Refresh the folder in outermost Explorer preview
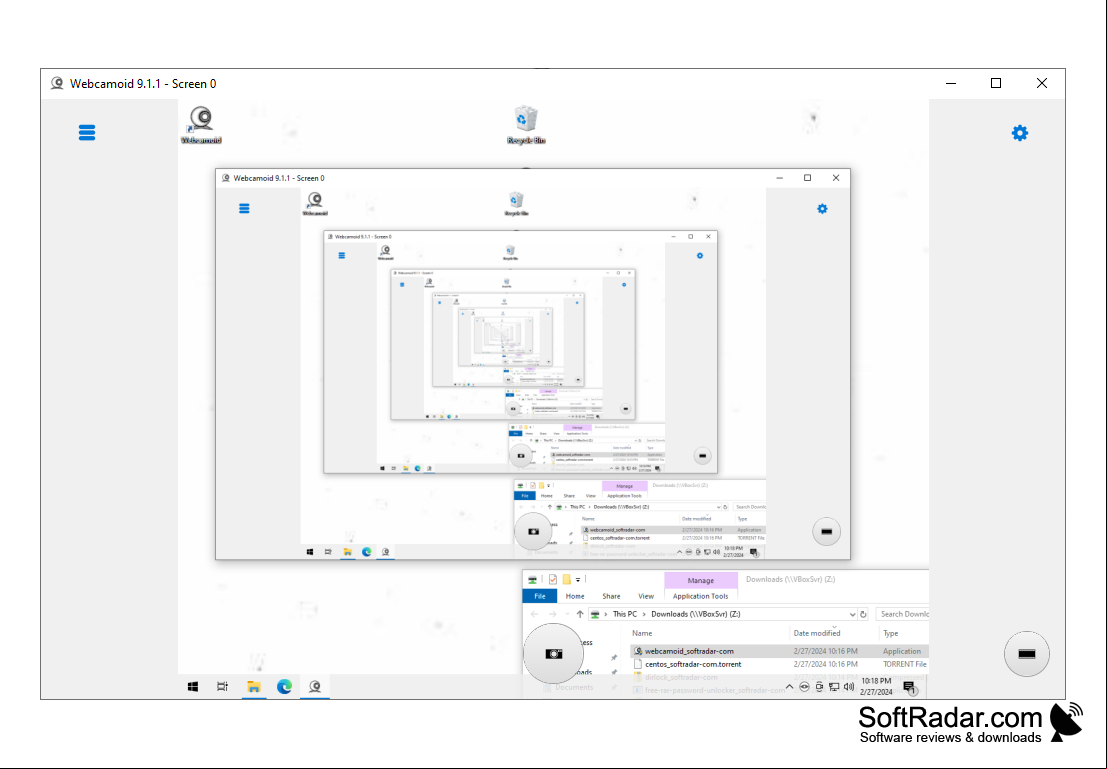Viewport: 1107px width, 769px height. pyautogui.click(x=863, y=614)
